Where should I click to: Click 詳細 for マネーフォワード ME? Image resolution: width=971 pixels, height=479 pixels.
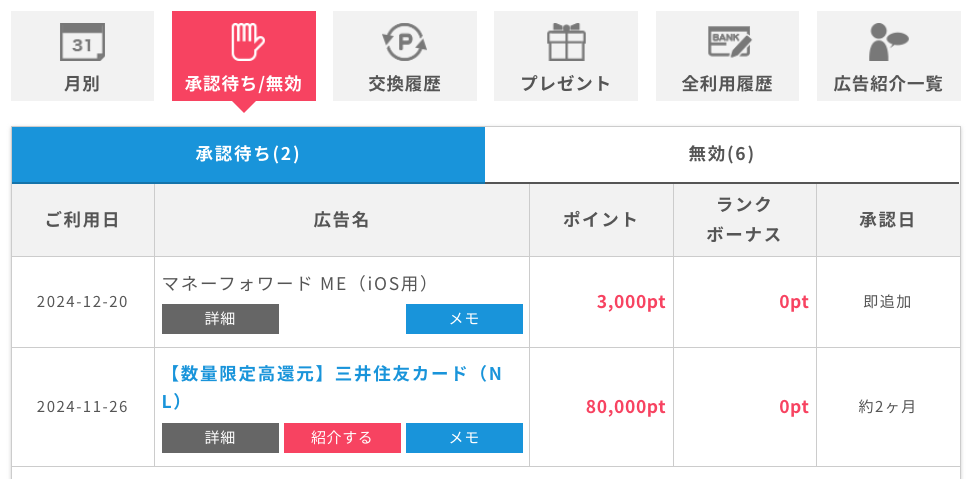220,319
